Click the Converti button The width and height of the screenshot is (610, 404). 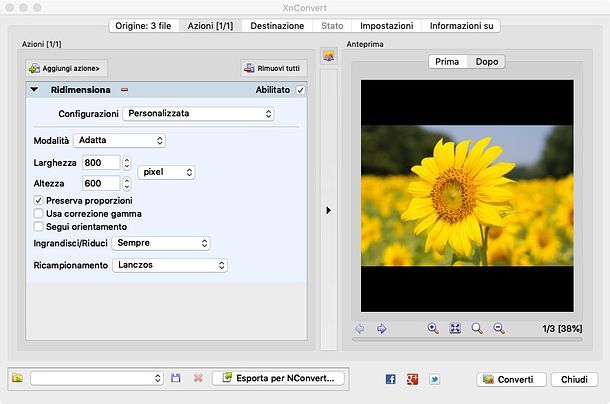click(x=512, y=379)
